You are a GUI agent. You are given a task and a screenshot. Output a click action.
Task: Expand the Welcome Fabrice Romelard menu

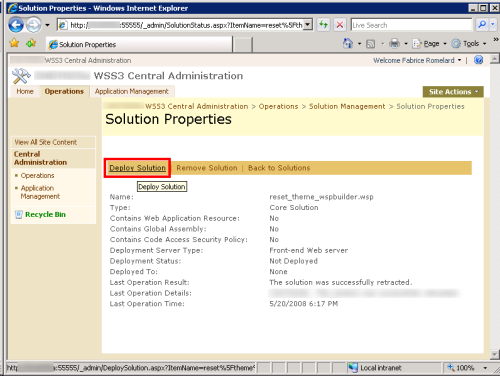(x=417, y=60)
